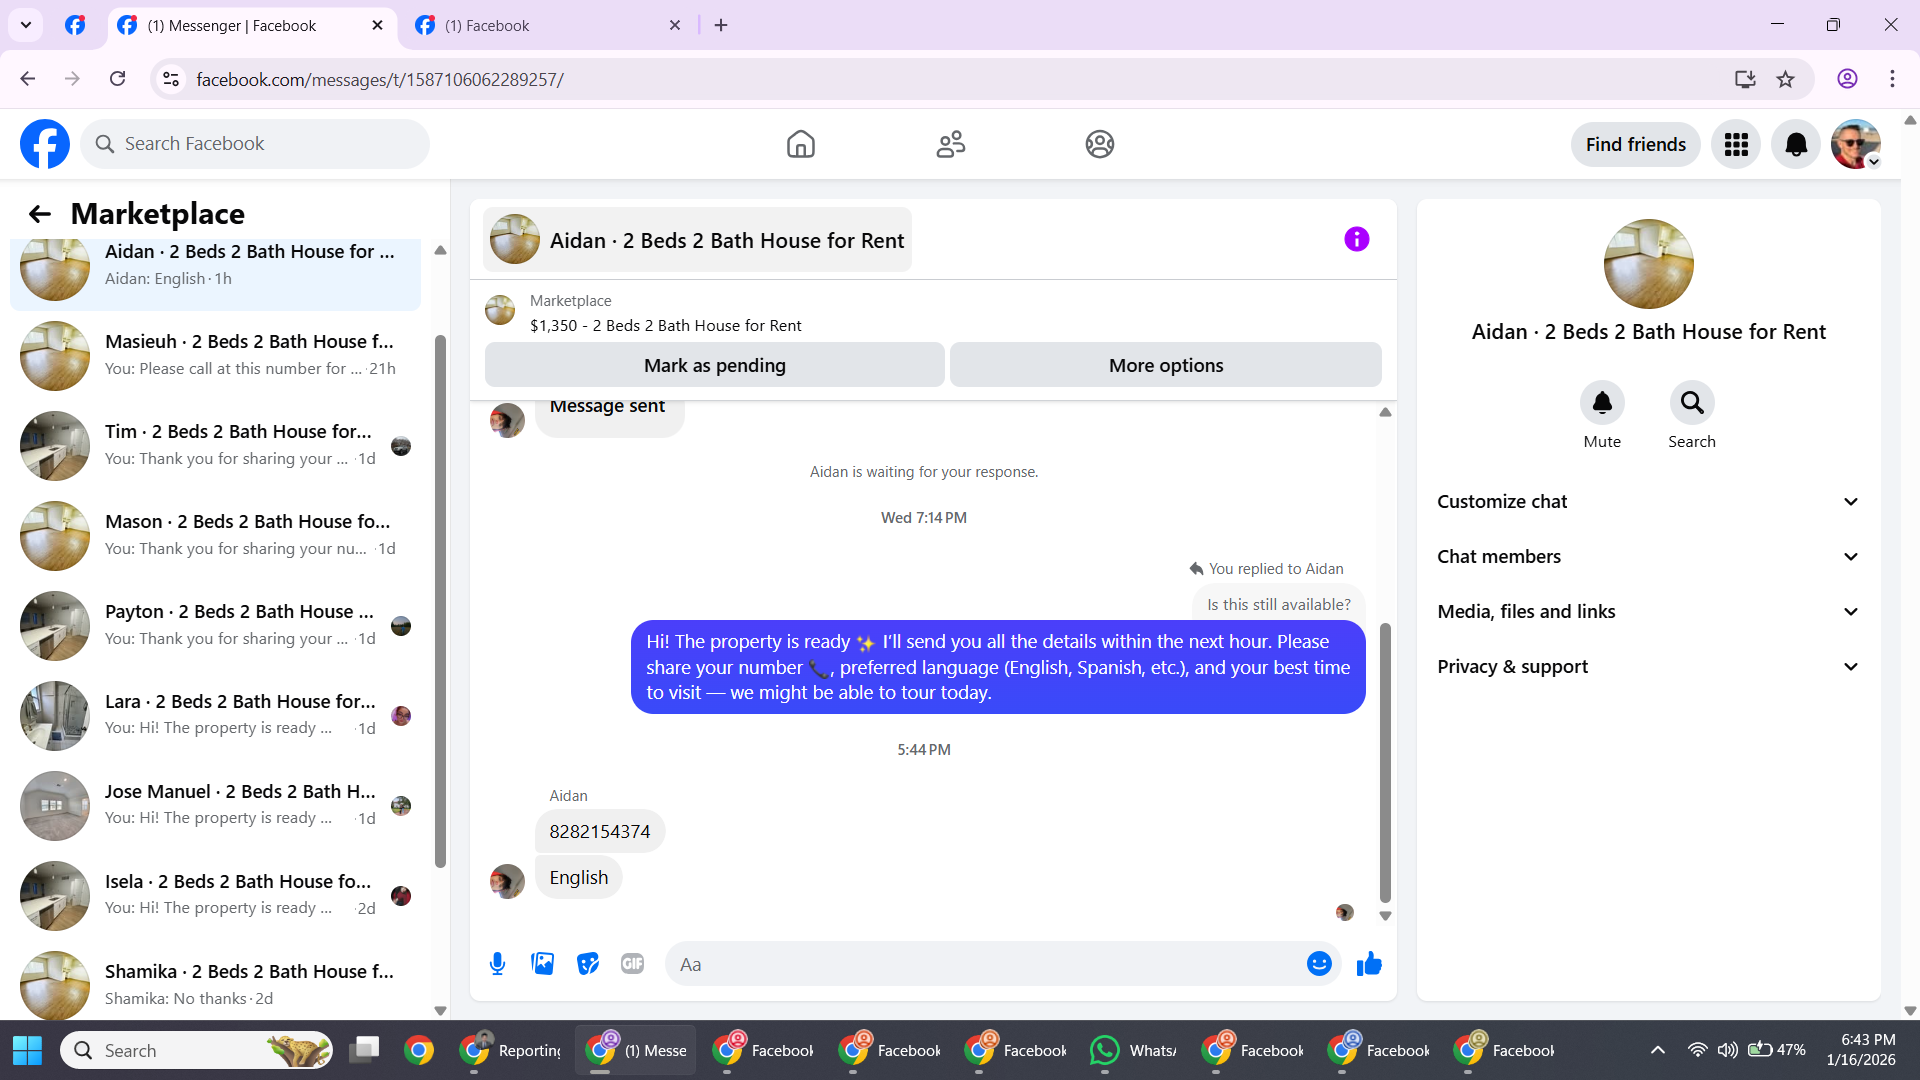The width and height of the screenshot is (1920, 1080).
Task: Open notifications bell in top bar
Action: 1796,145
